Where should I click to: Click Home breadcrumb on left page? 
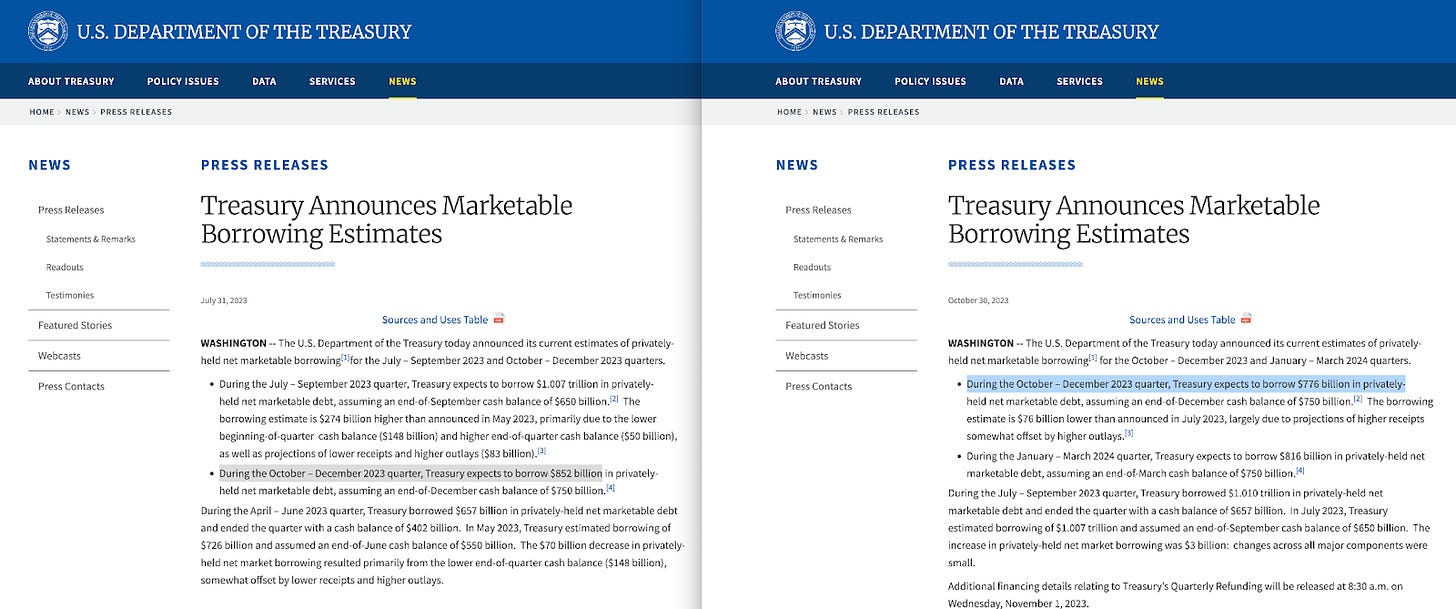(42, 112)
